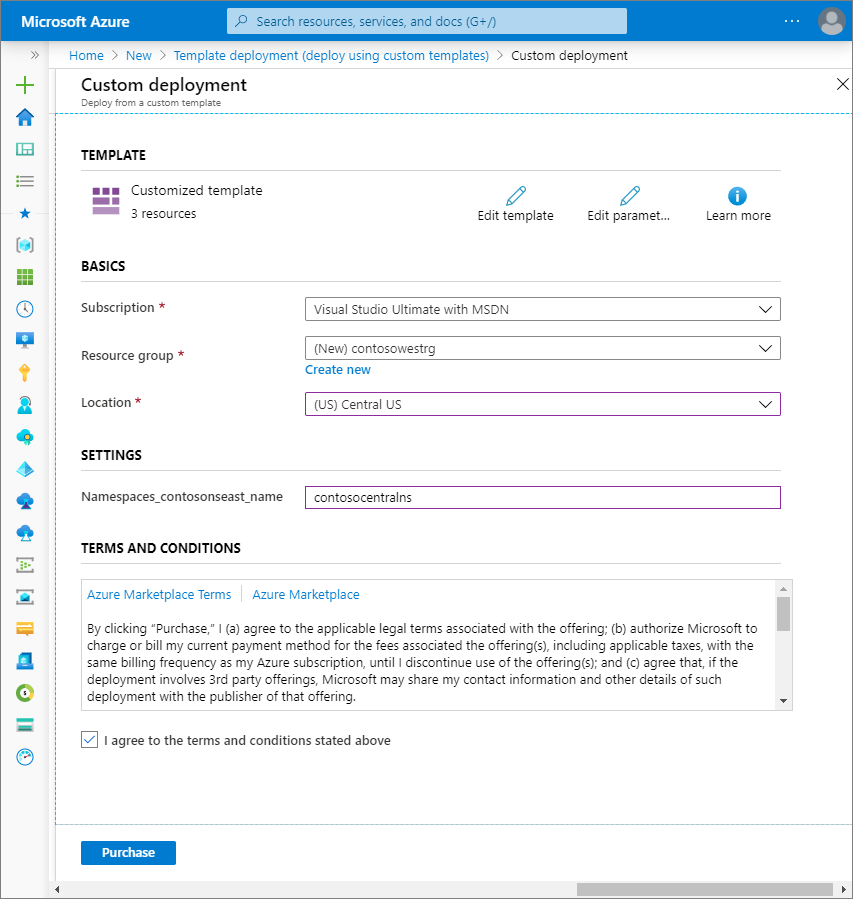
Task: Select the Favorites star icon
Action: pyautogui.click(x=24, y=213)
